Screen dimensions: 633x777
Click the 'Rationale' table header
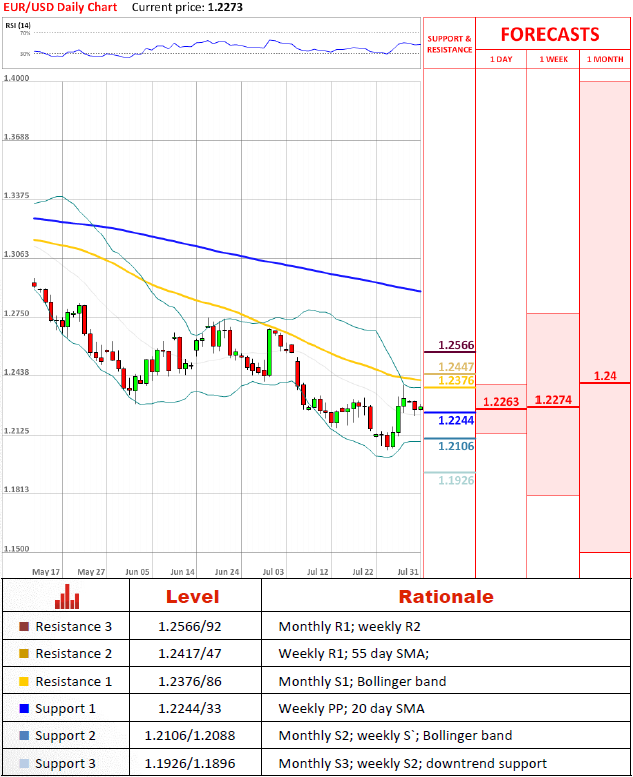coord(446,597)
